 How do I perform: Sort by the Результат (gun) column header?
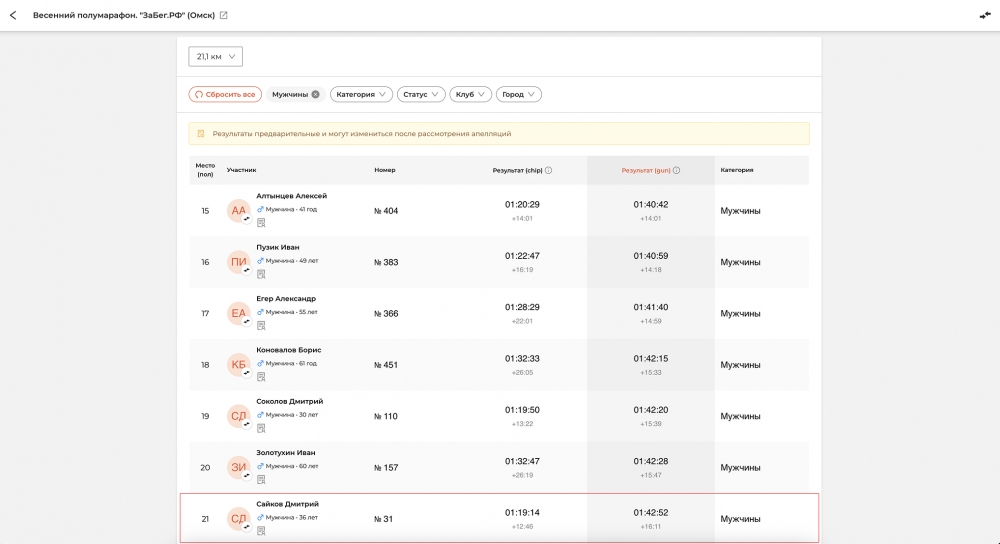click(645, 170)
